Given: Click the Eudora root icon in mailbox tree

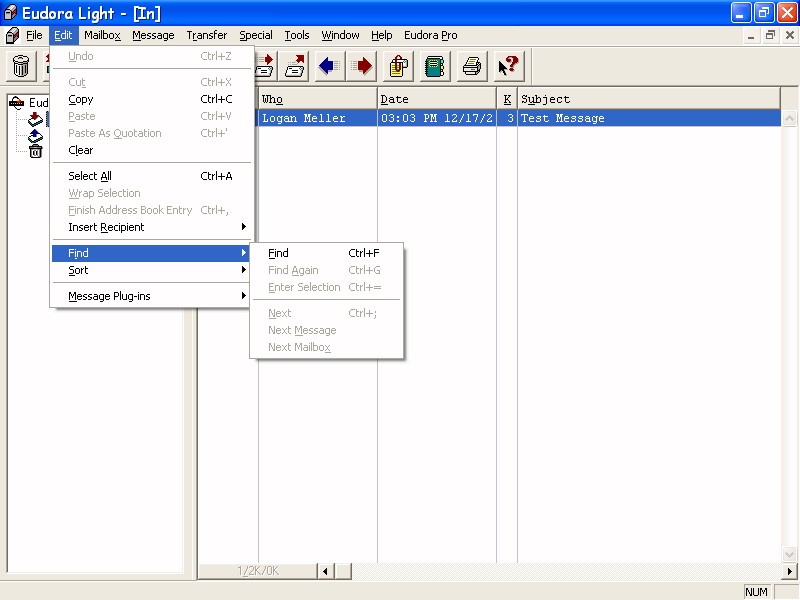Looking at the screenshot, I should point(16,103).
